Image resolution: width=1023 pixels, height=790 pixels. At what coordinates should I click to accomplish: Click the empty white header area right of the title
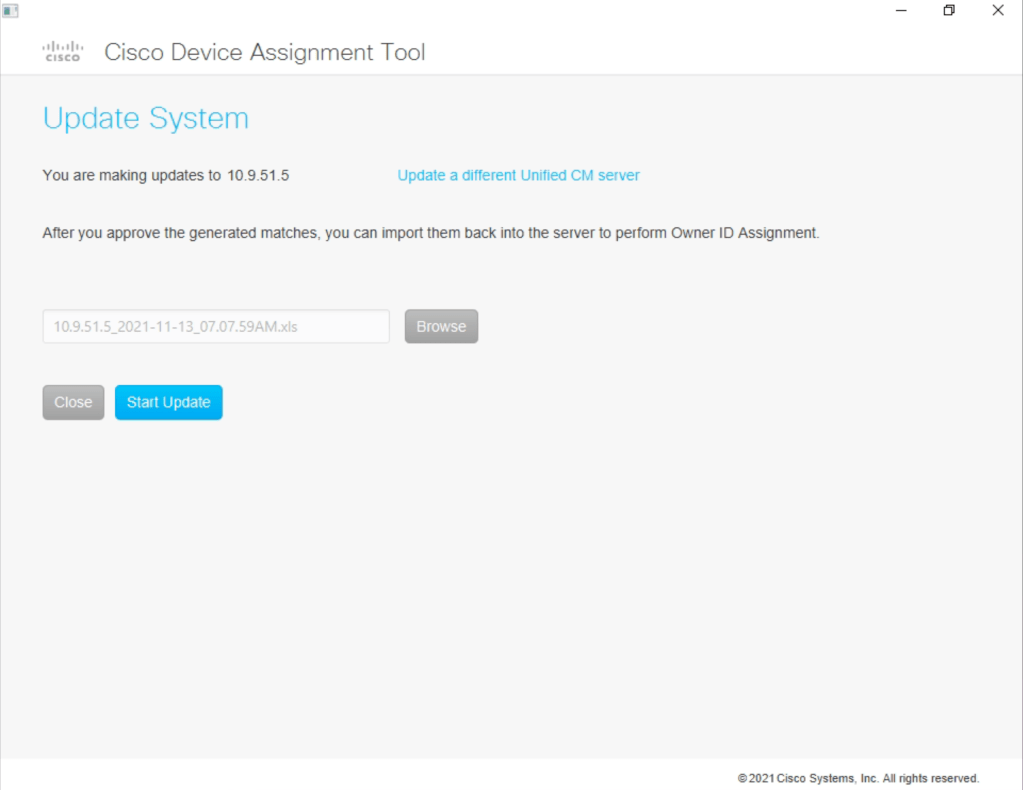tap(720, 52)
